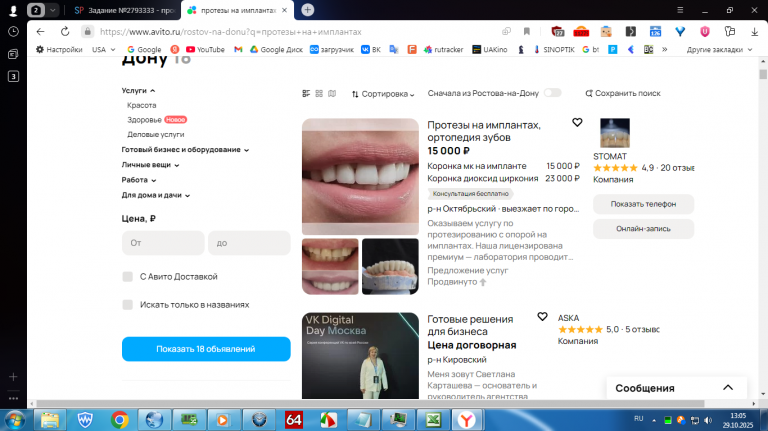Toggle the Rostov-on-Don first switch
Viewport: 768px width, 431px height.
point(552,93)
